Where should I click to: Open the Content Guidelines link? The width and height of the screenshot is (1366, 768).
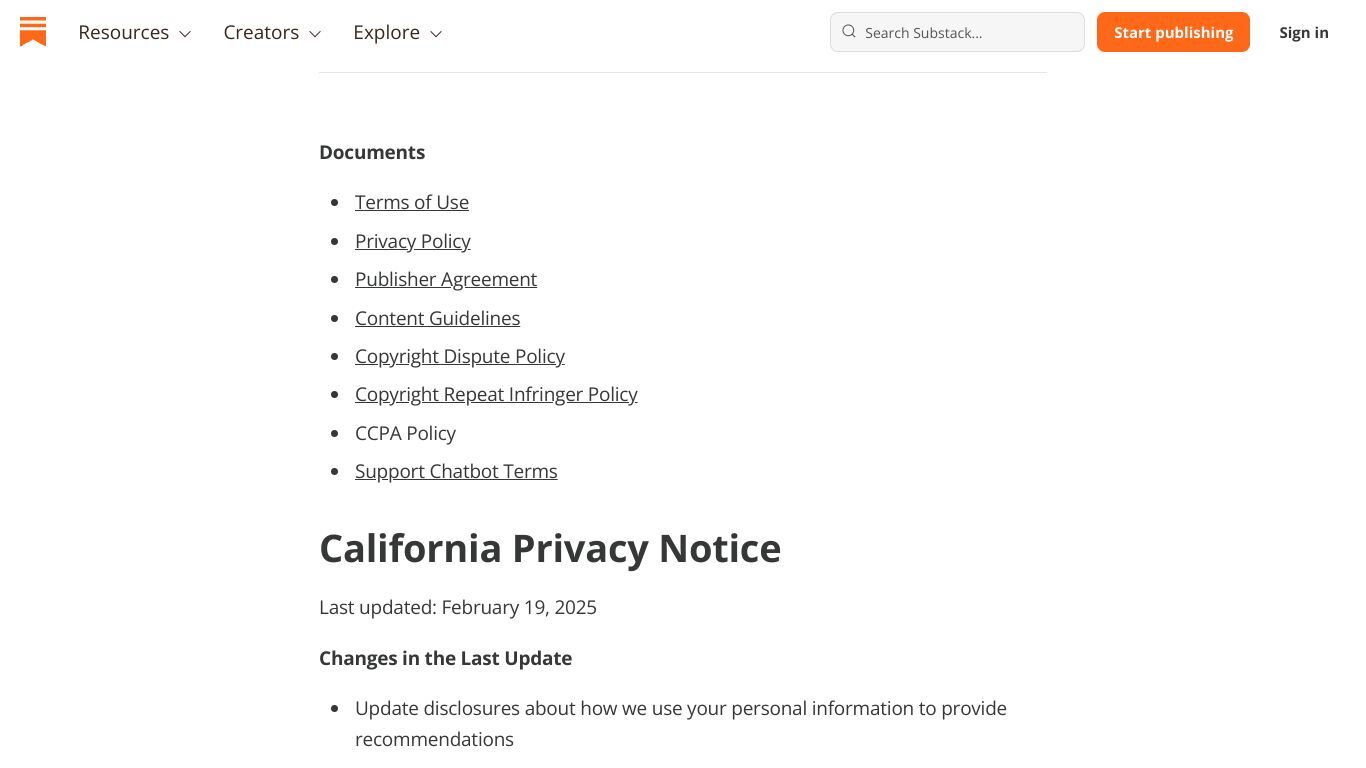click(438, 318)
